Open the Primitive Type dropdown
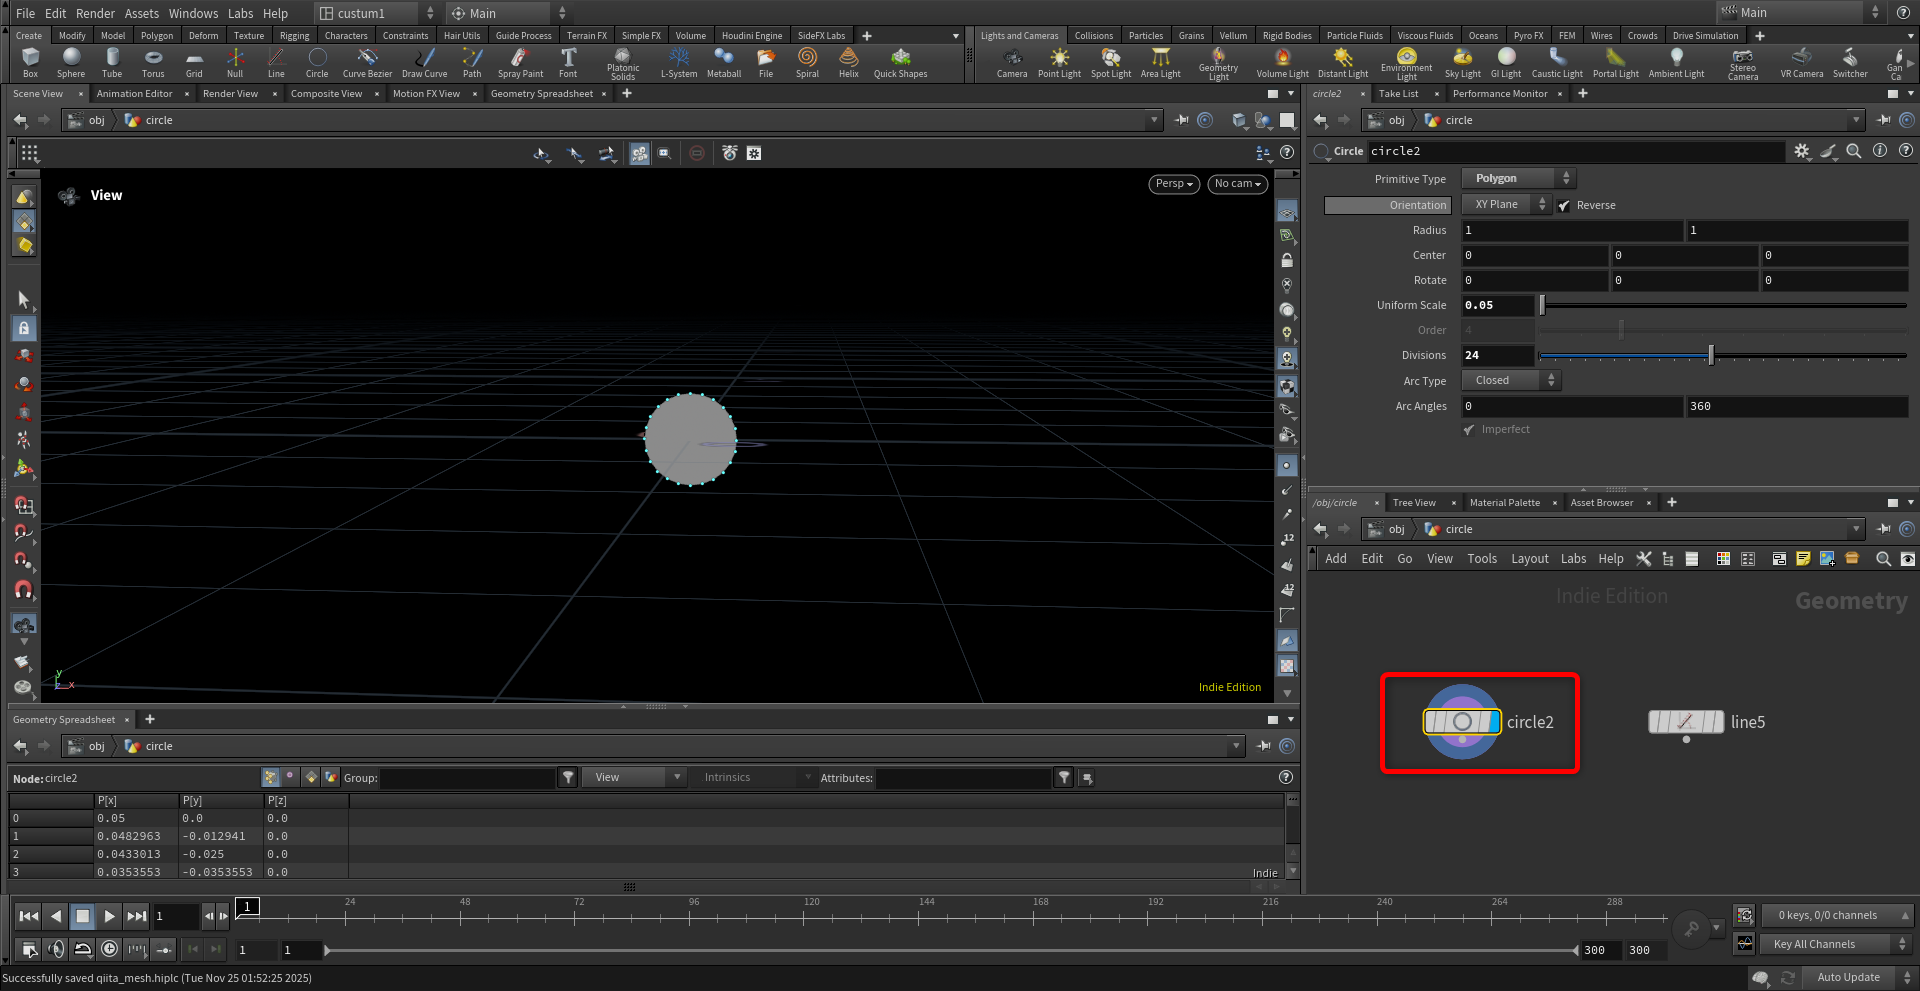This screenshot has width=1920, height=991. coord(1518,179)
